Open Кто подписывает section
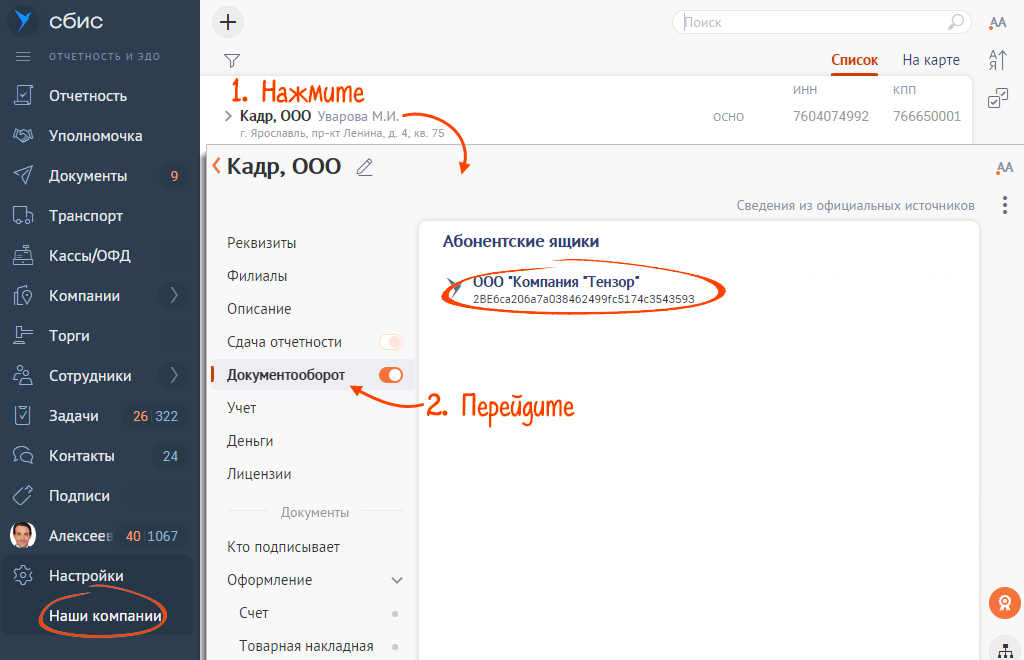This screenshot has width=1024, height=660. [283, 547]
